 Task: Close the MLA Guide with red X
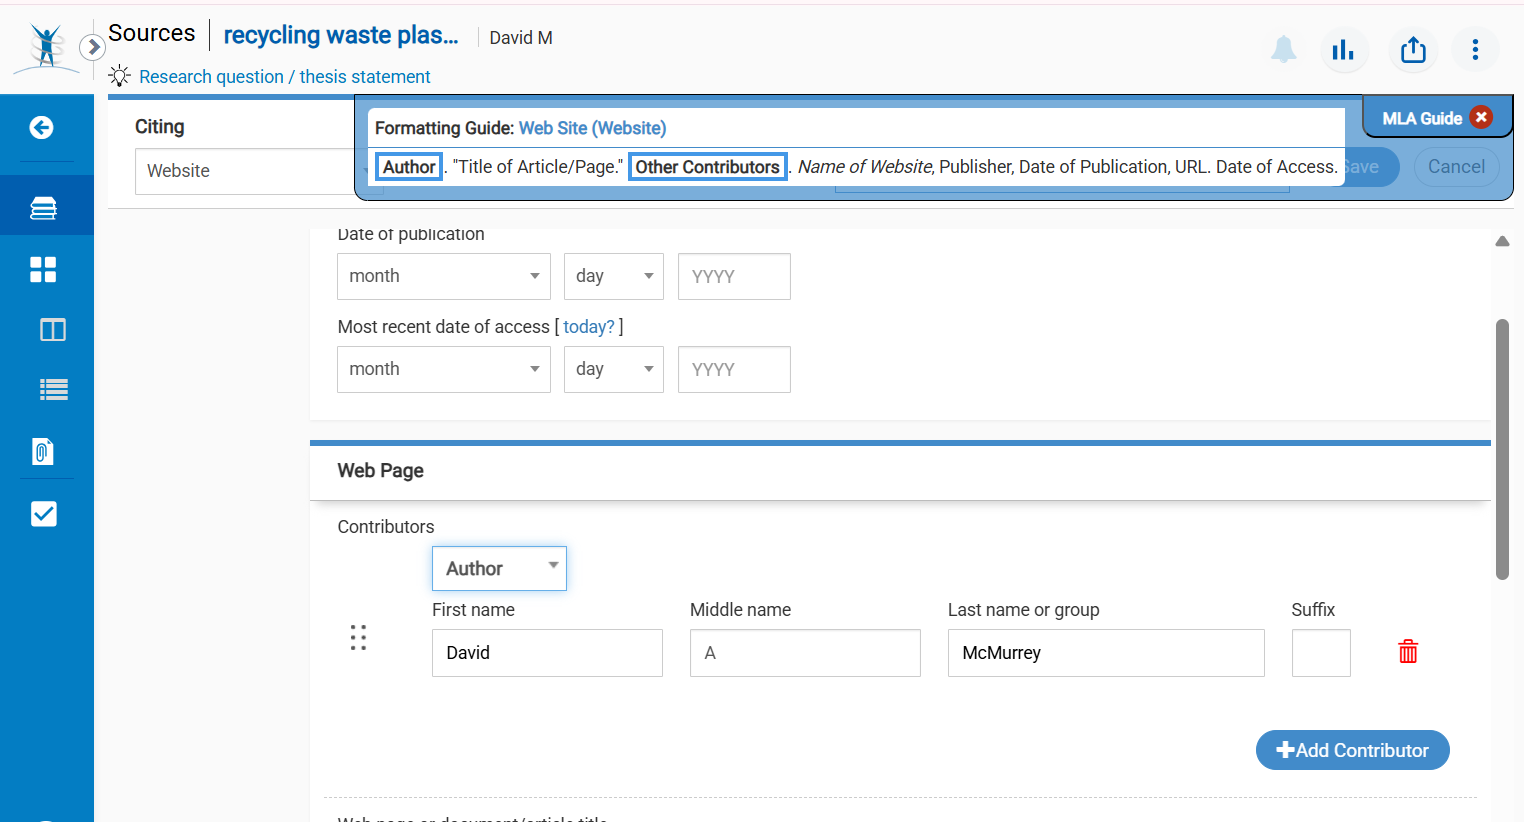(1481, 117)
